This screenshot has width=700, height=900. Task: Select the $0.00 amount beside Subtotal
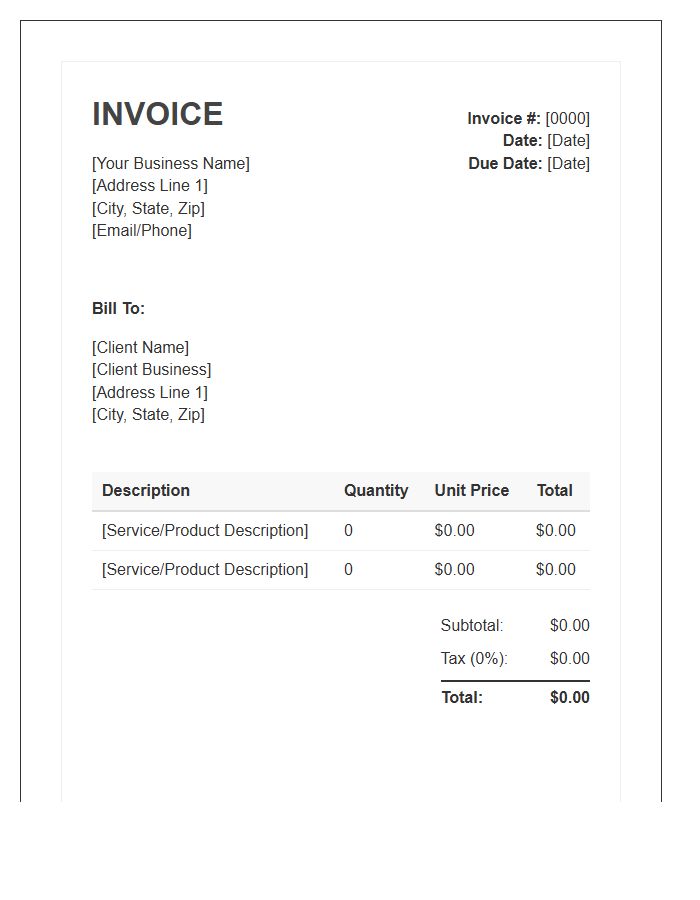click(x=570, y=625)
